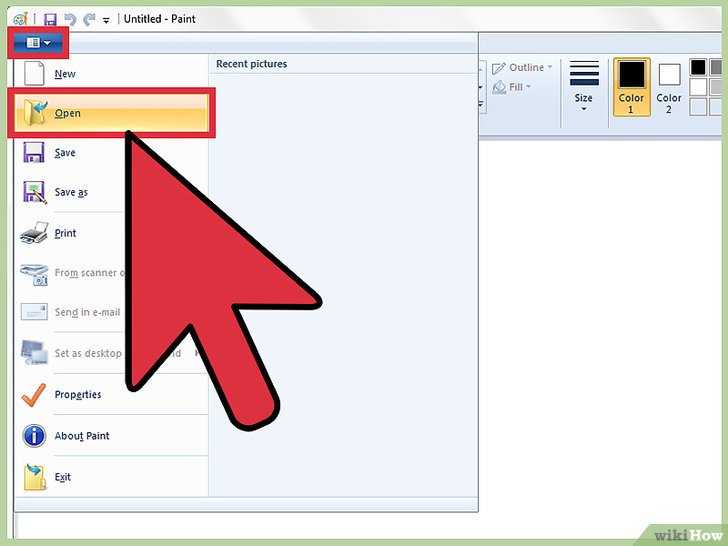Viewport: 728px width, 546px height.
Task: Click the Exit folder icon
Action: click(x=35, y=477)
